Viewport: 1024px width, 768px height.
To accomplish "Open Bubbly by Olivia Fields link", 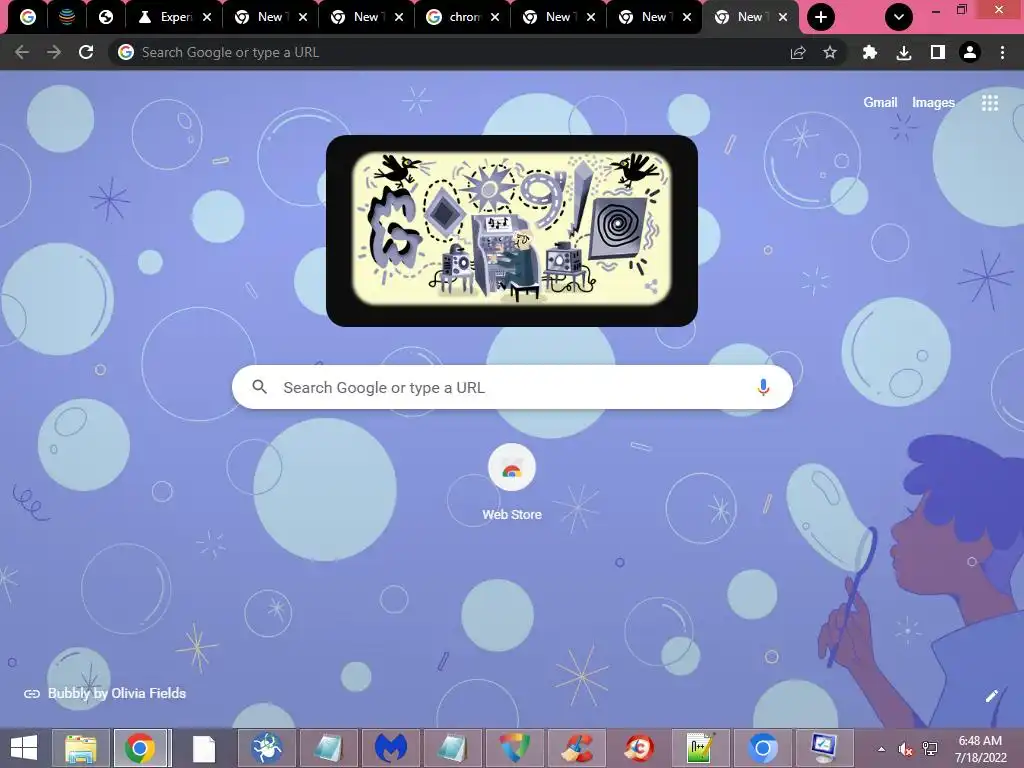I will tap(117, 694).
